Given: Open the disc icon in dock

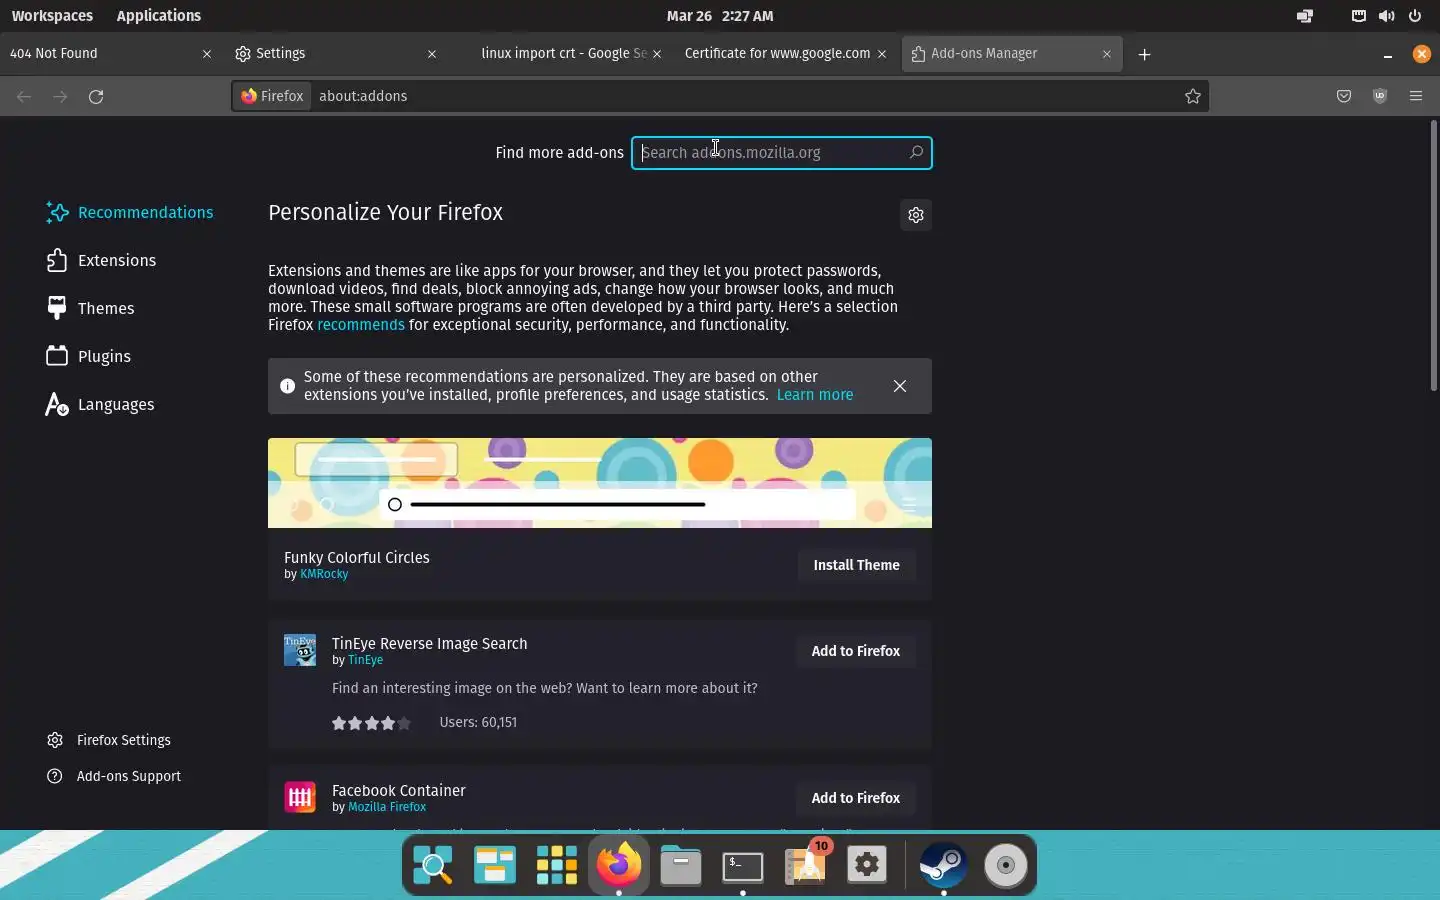Looking at the screenshot, I should click(x=1006, y=865).
